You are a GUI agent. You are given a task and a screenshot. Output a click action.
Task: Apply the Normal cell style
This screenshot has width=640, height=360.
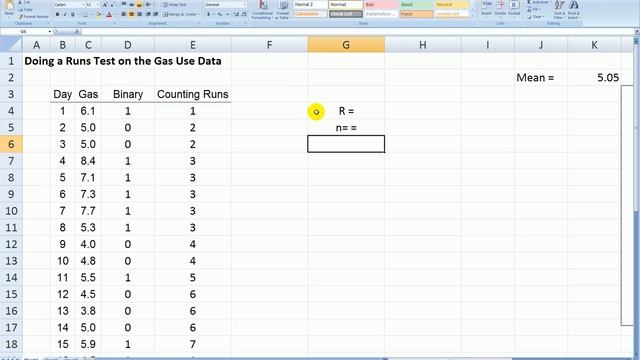point(346,4)
